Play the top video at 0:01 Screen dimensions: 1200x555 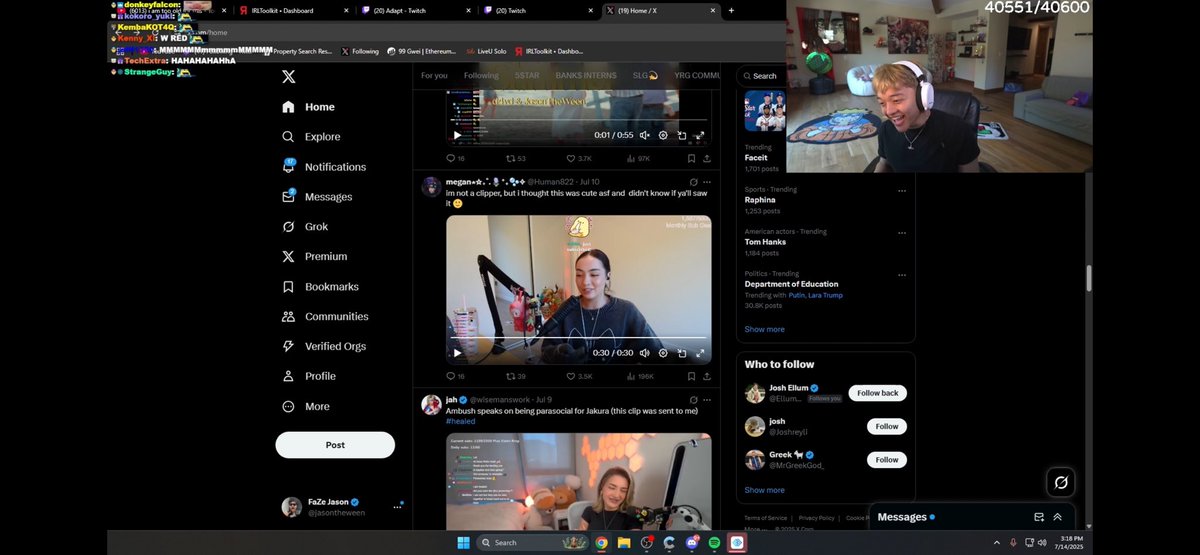458,135
